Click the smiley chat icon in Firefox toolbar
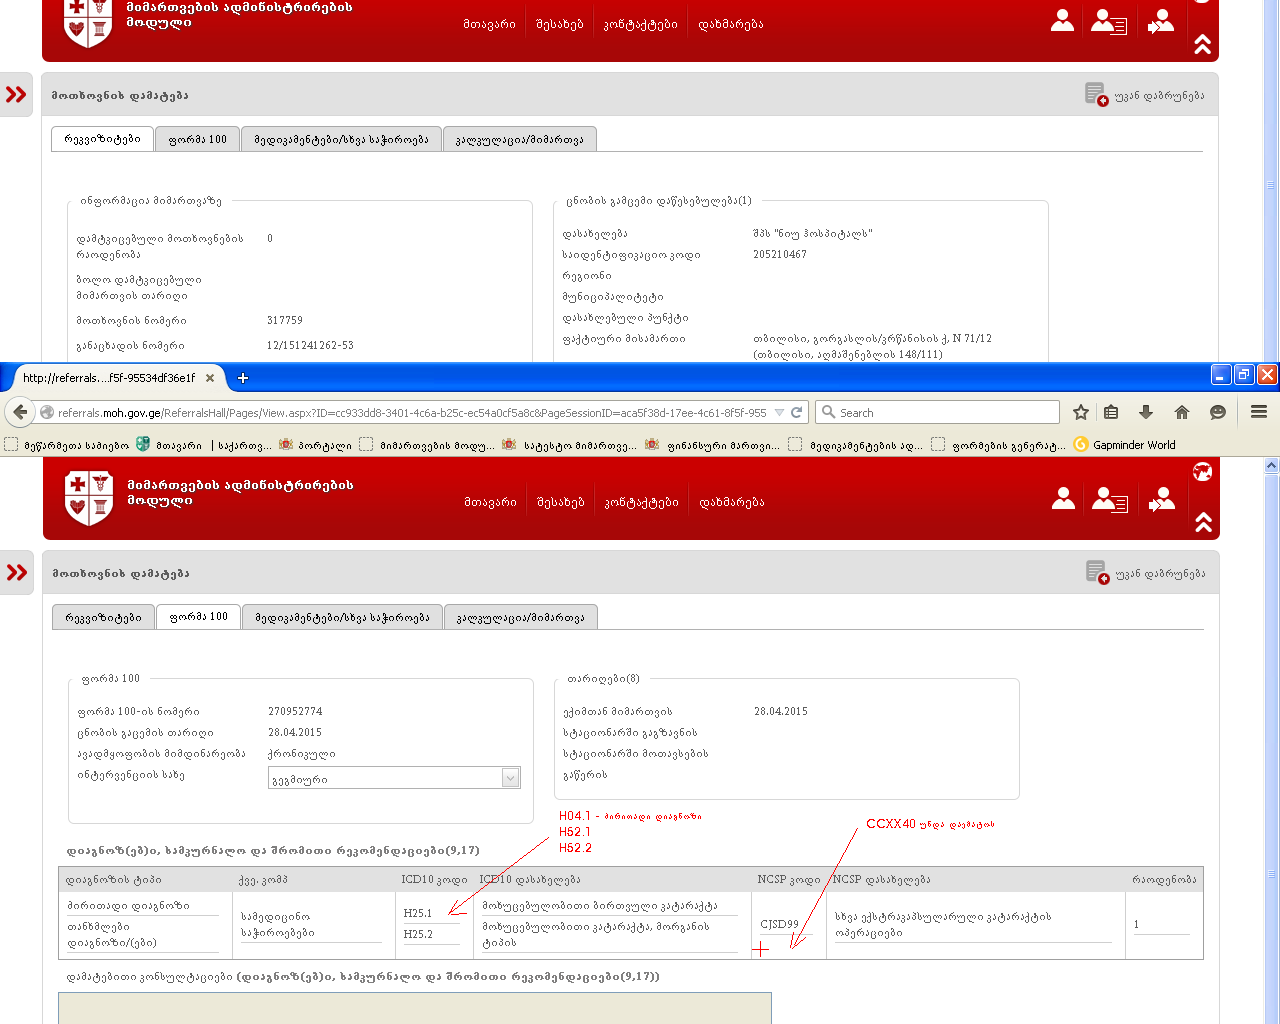This screenshot has height=1024, width=1280. pos(1218,412)
